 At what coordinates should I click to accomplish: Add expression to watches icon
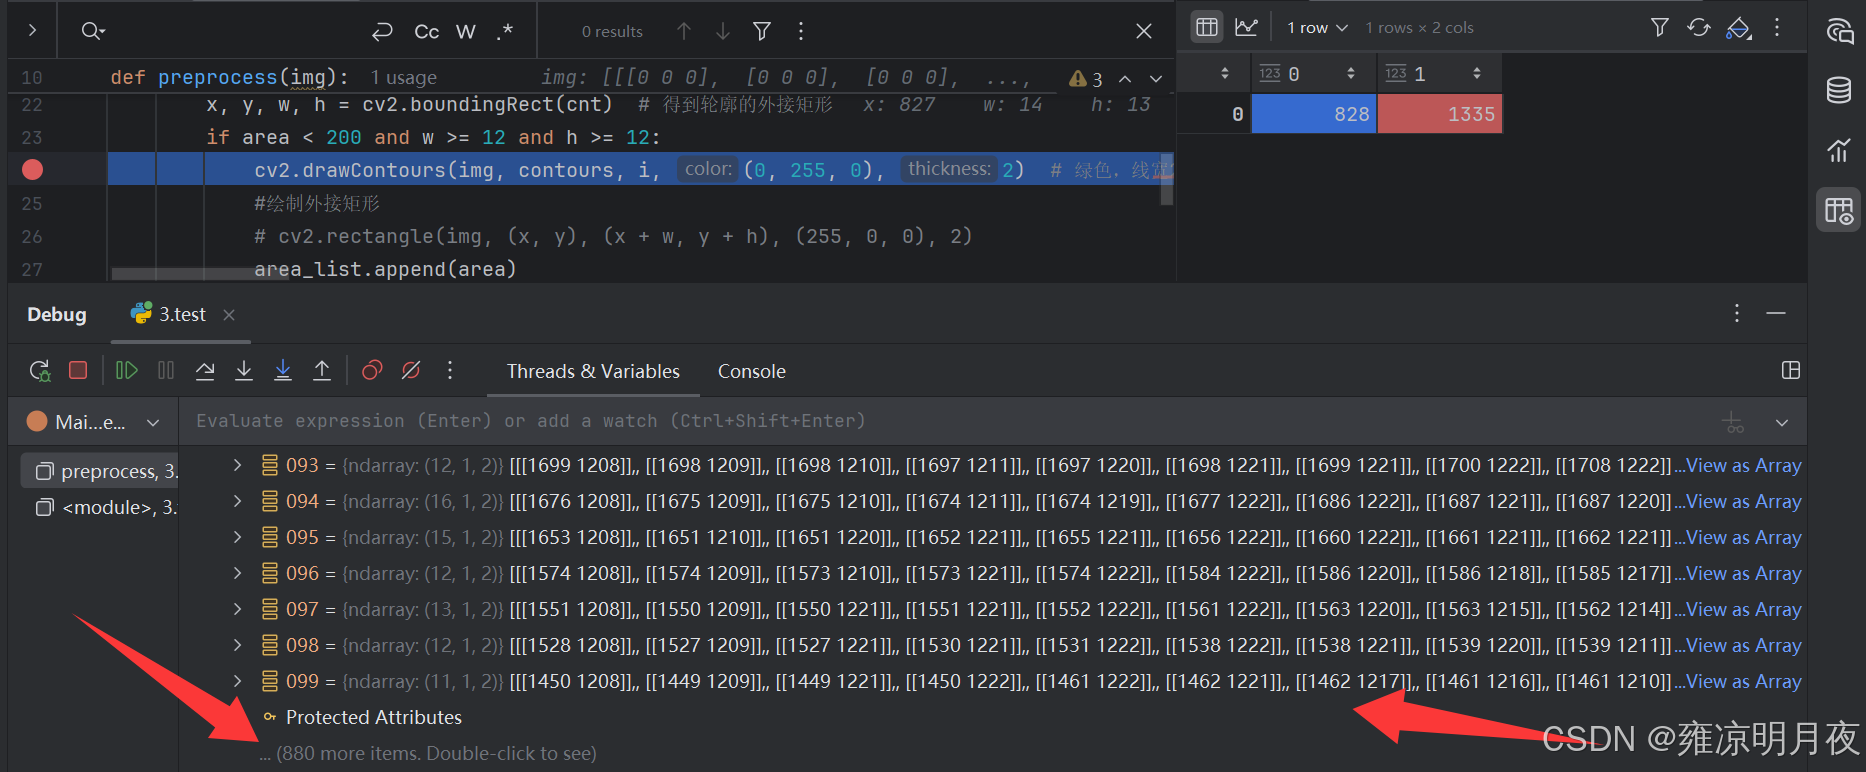point(1733,422)
